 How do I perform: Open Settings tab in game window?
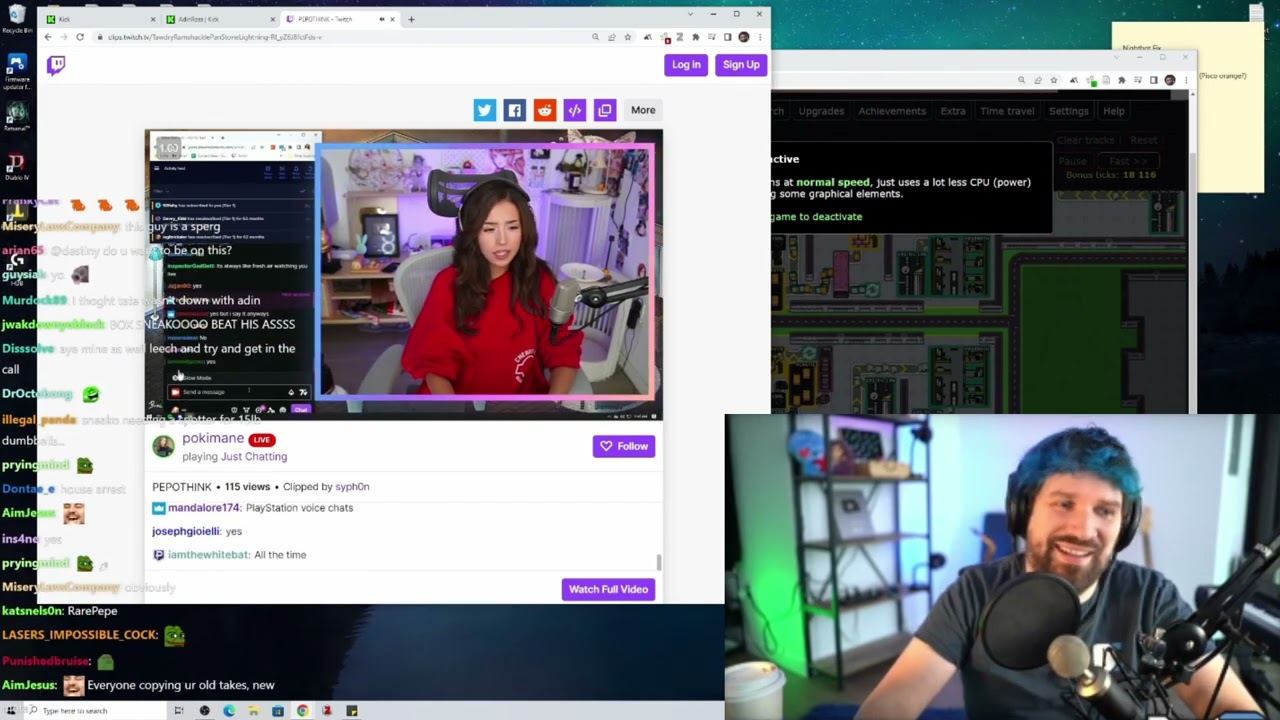point(1068,111)
